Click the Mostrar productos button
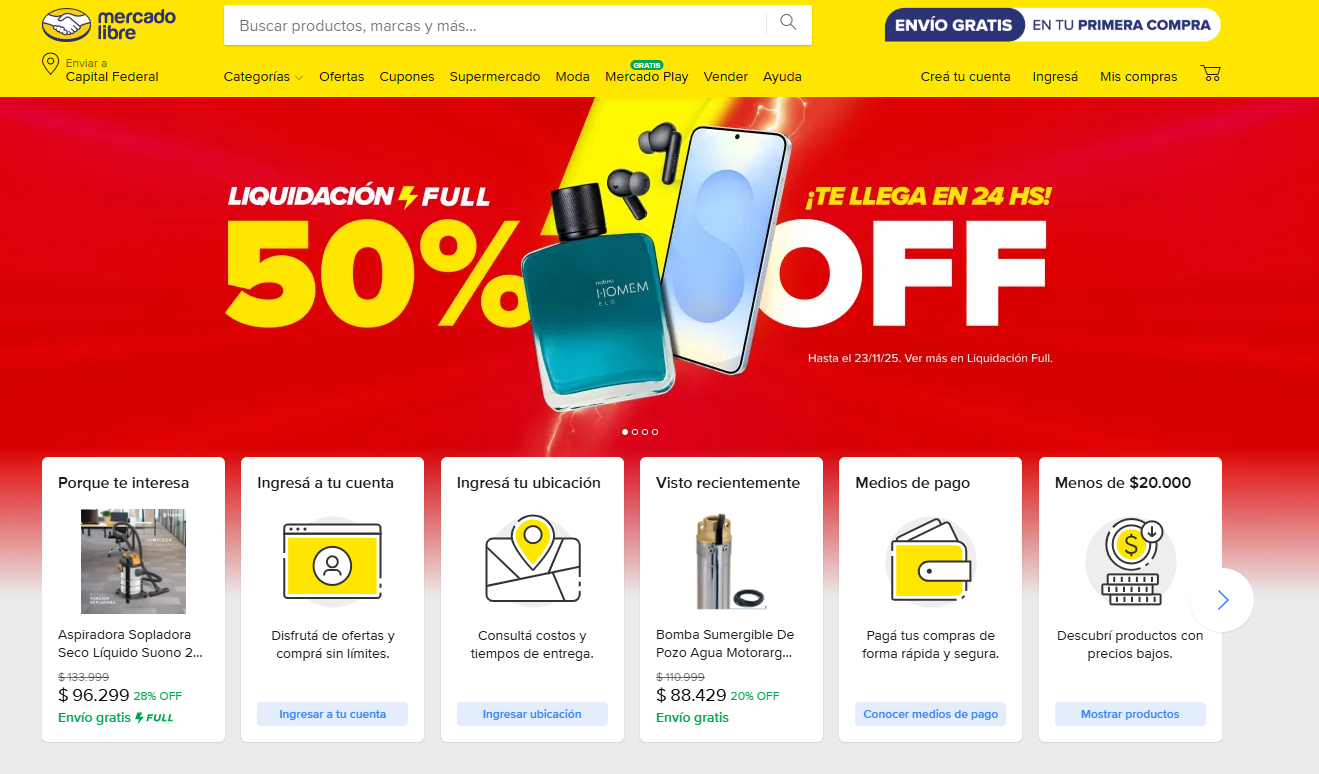The image size is (1319, 774). coord(1130,714)
